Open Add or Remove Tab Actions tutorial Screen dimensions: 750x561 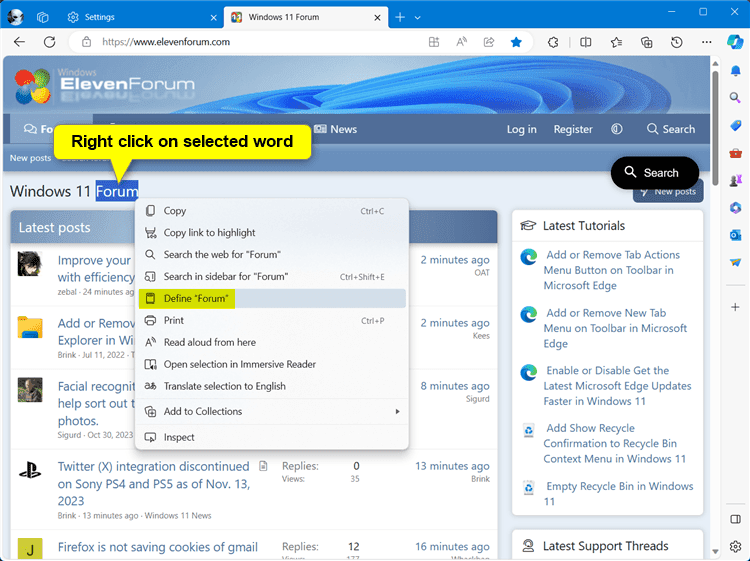coord(612,270)
